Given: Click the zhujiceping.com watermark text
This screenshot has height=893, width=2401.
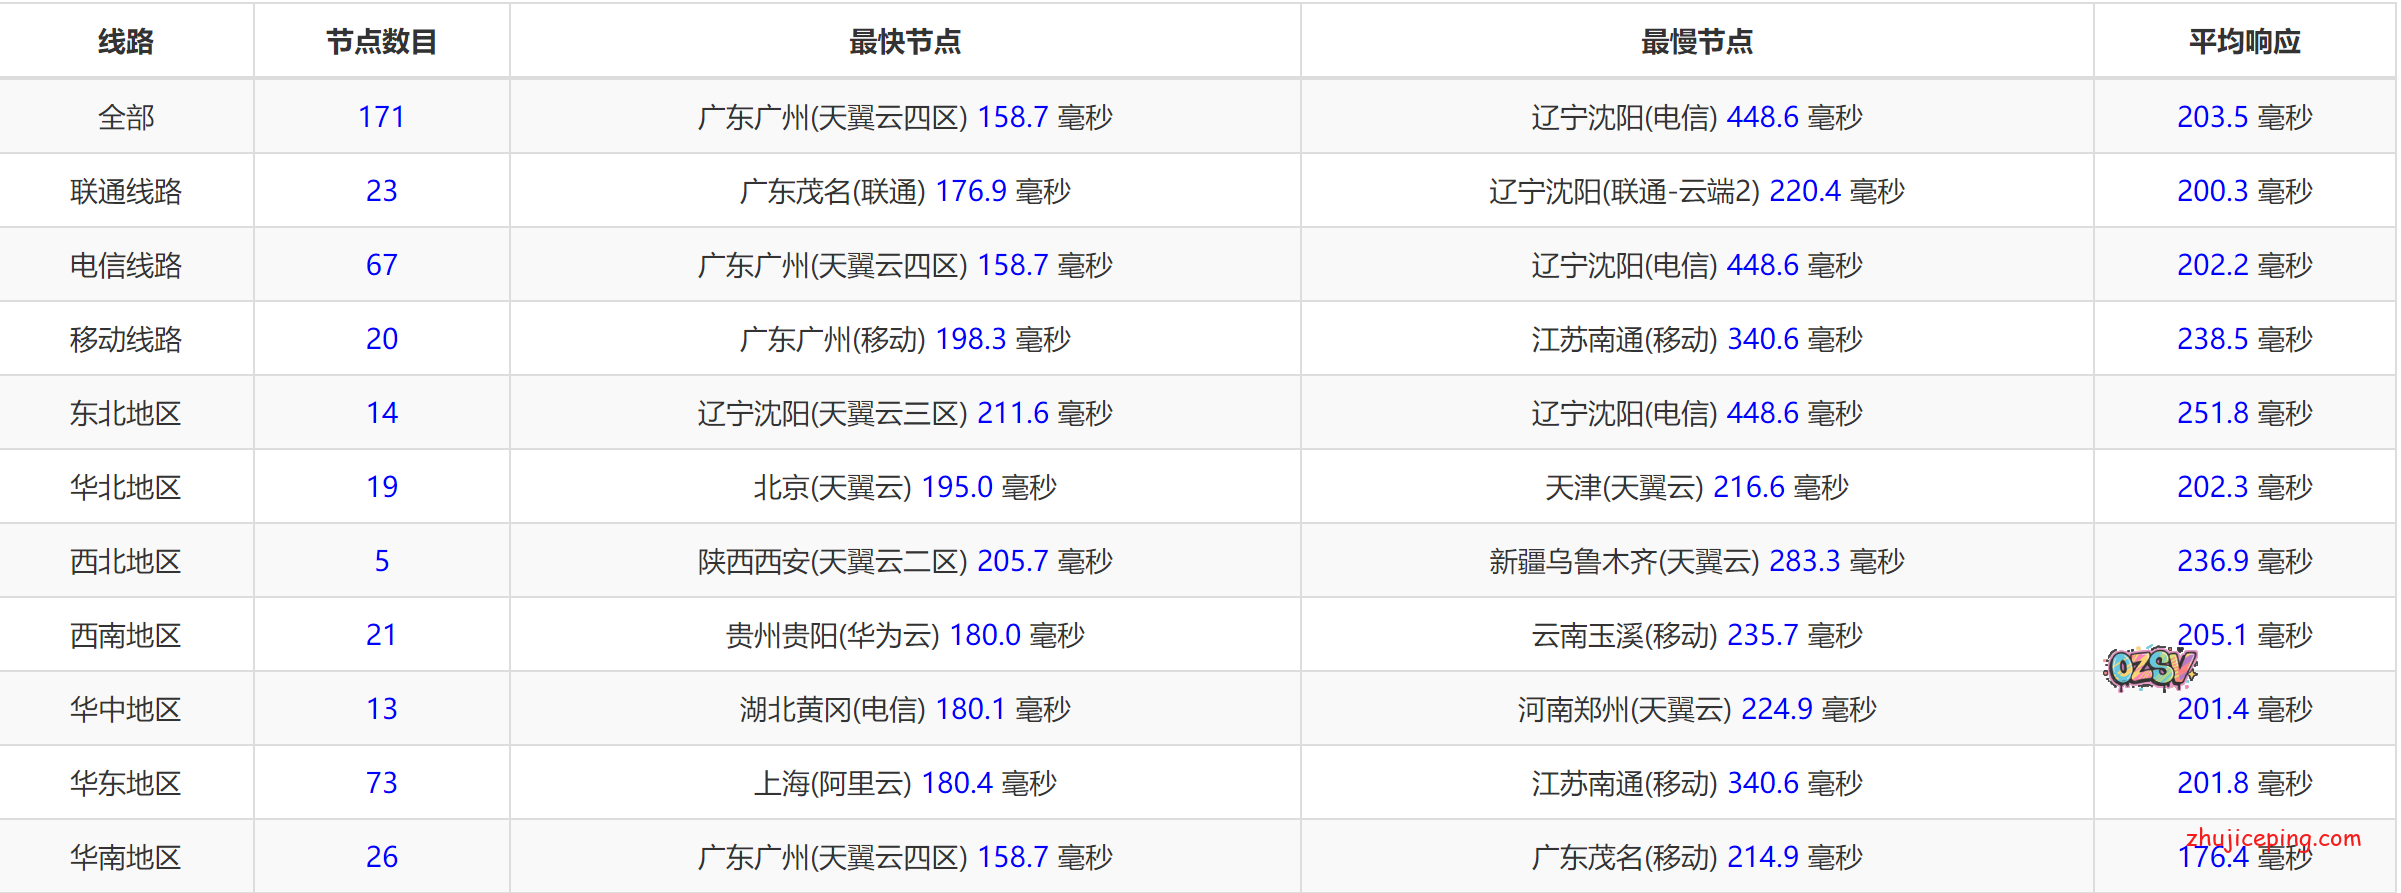Looking at the screenshot, I should [2273, 838].
